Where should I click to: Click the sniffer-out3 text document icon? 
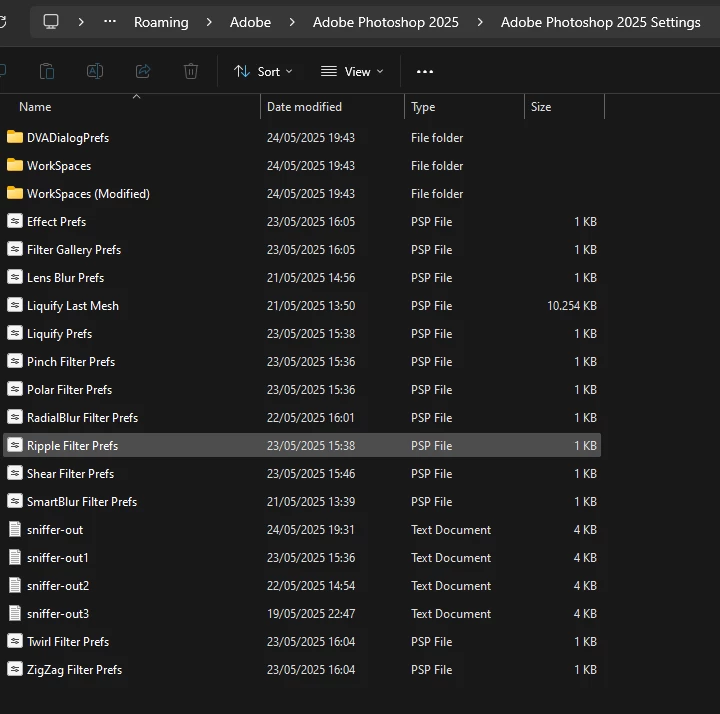pos(15,613)
